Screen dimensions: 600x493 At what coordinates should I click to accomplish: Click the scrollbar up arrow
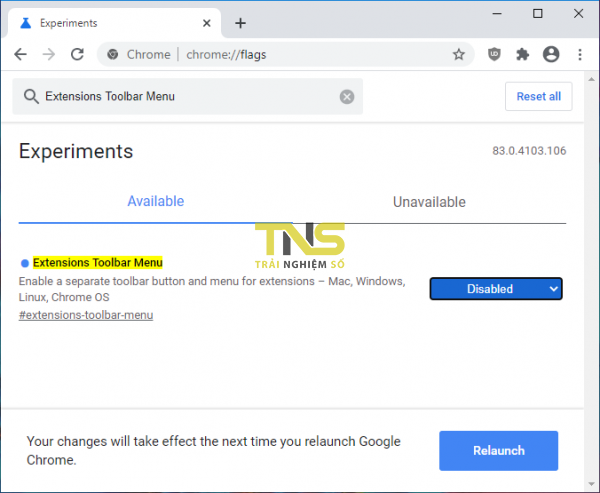[592, 80]
